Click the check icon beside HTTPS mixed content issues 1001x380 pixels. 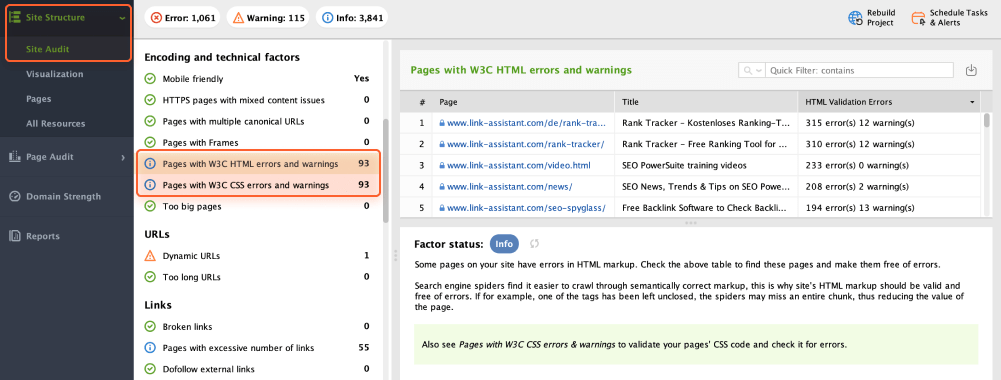tap(150, 100)
